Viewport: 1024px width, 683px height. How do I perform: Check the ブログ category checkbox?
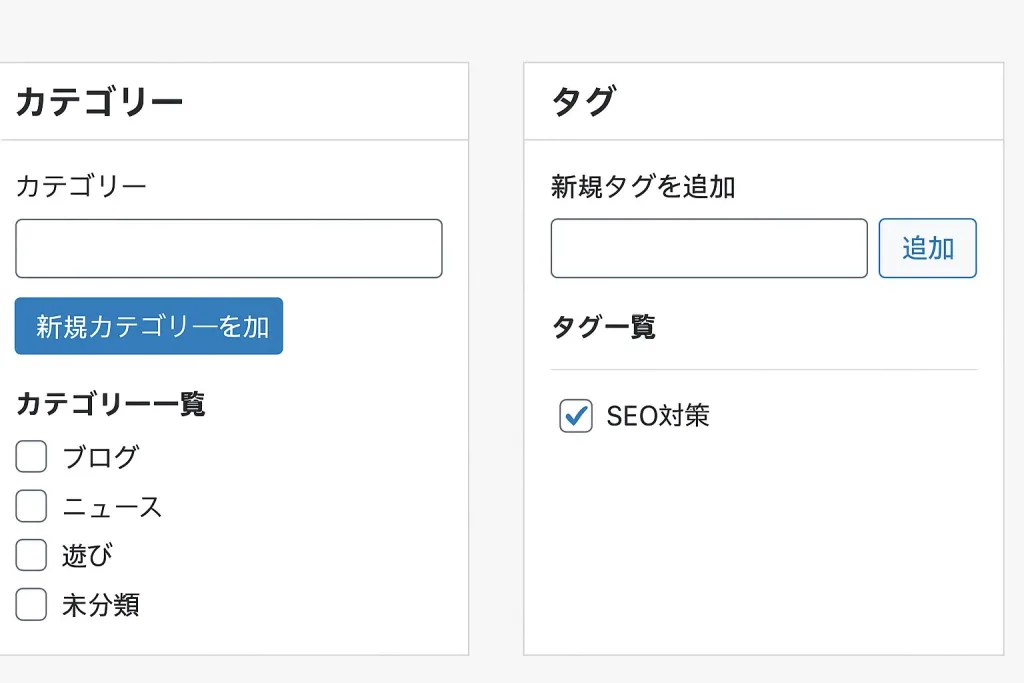(x=31, y=456)
